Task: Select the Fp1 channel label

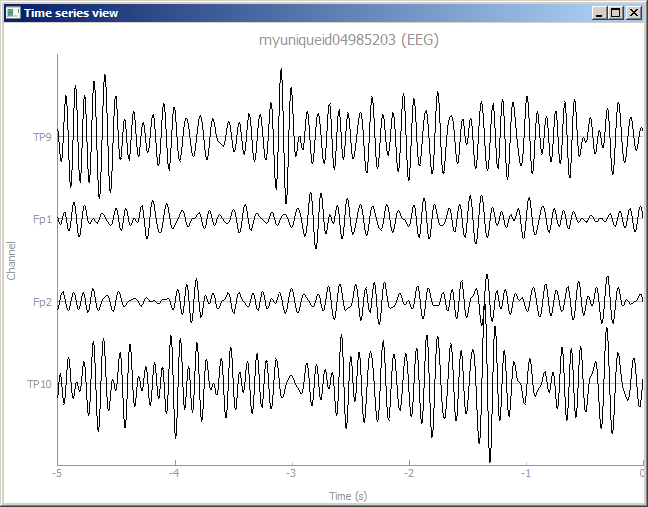Action: coord(42,219)
